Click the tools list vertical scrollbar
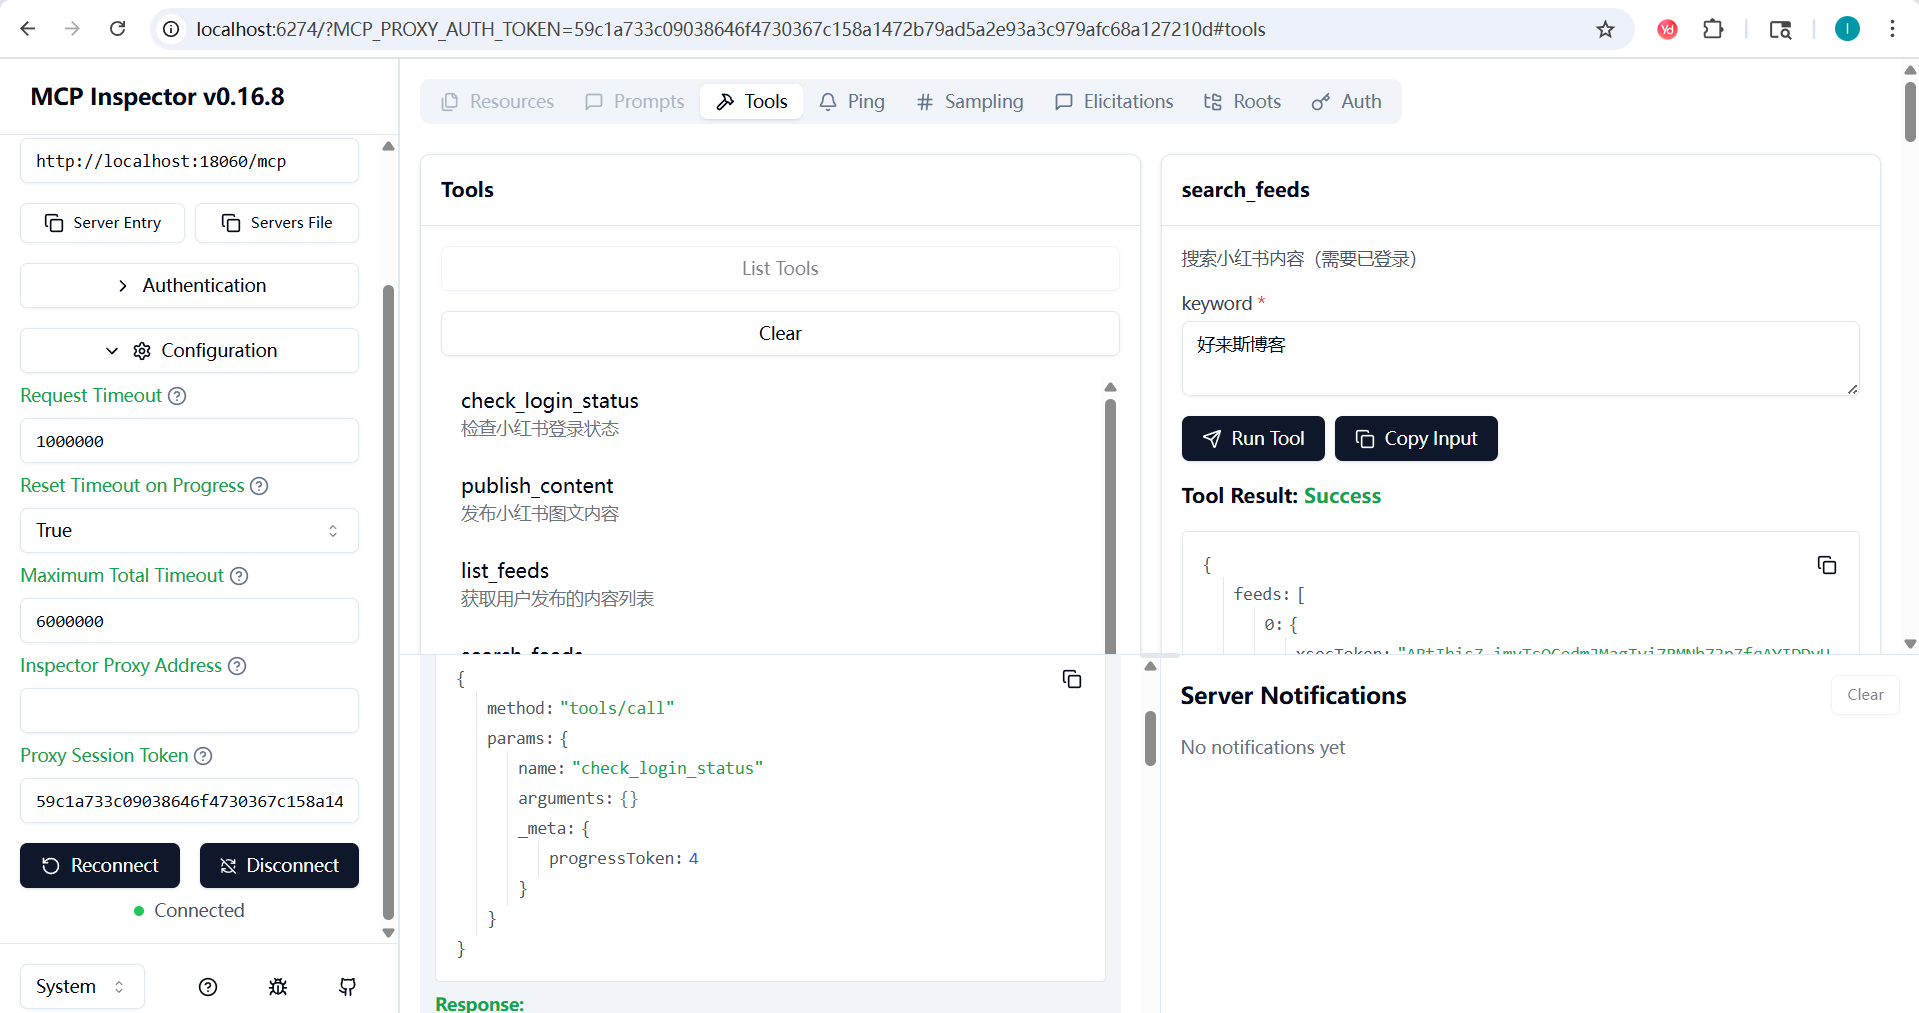 [x=1110, y=520]
